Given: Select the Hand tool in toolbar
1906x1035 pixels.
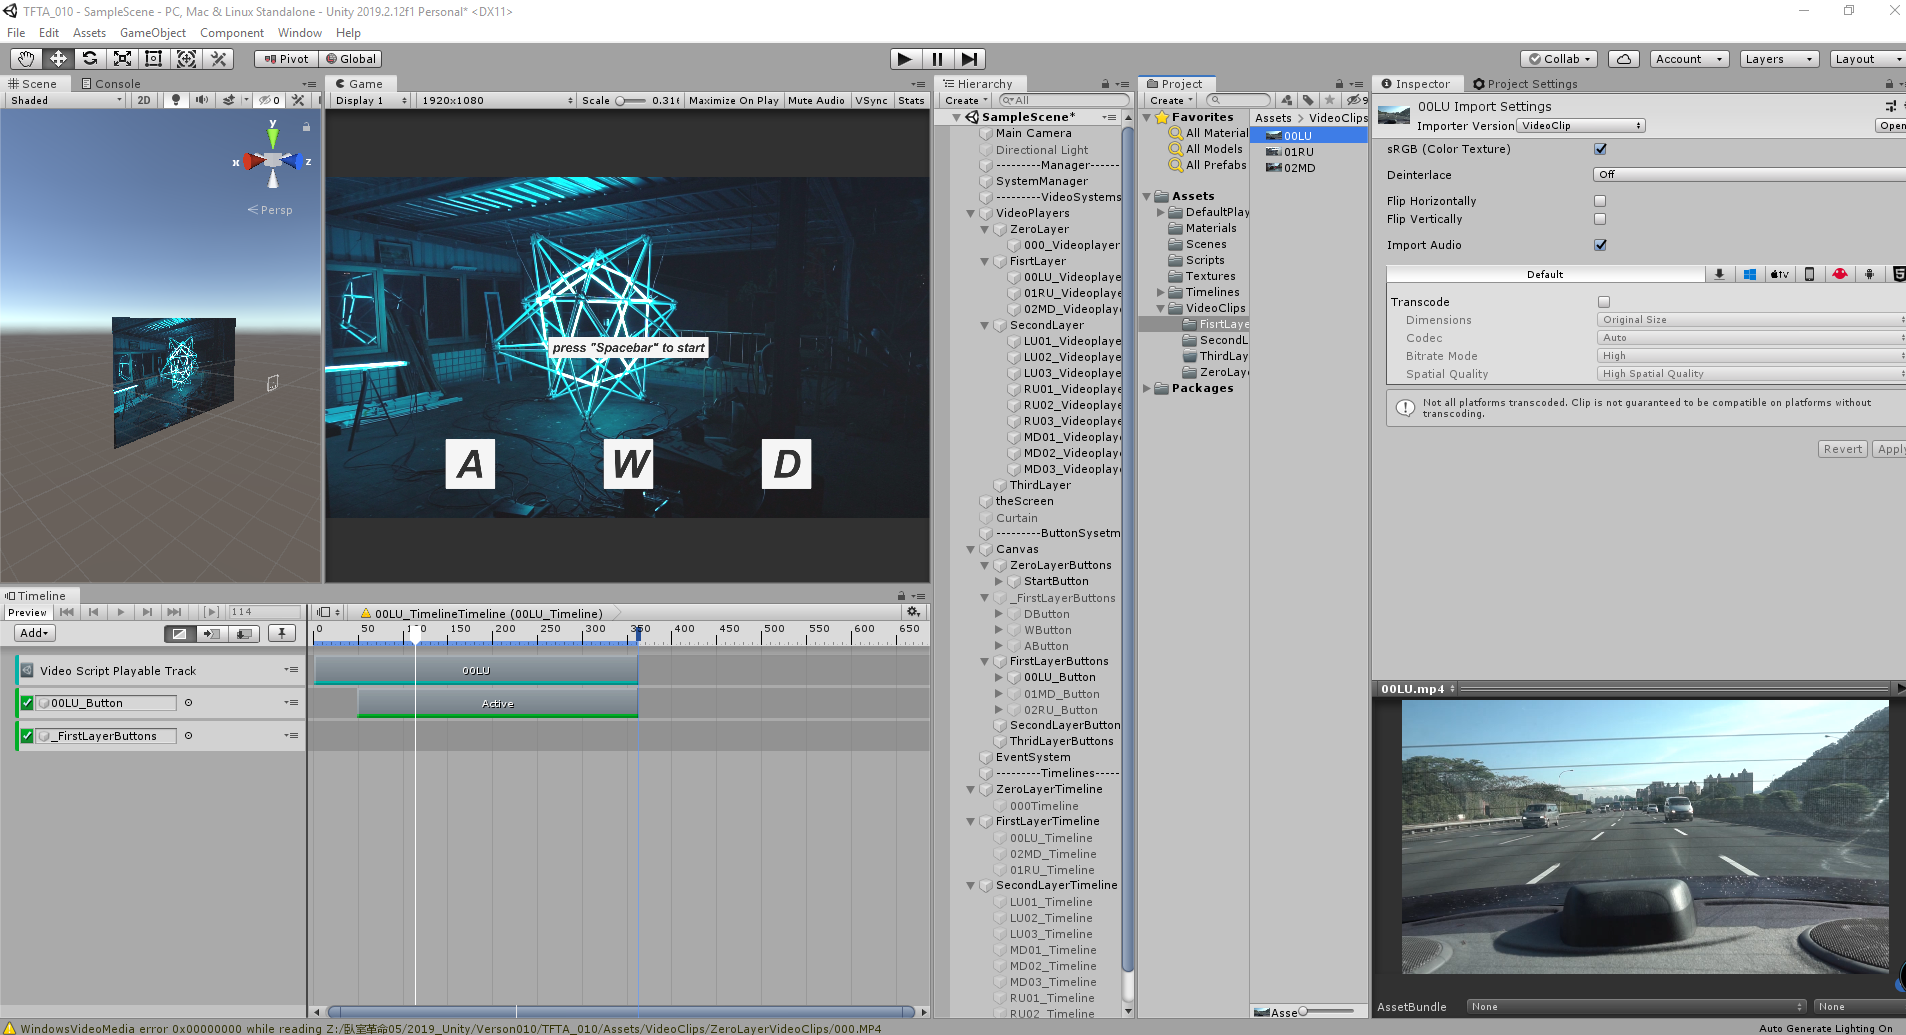Looking at the screenshot, I should [x=26, y=59].
